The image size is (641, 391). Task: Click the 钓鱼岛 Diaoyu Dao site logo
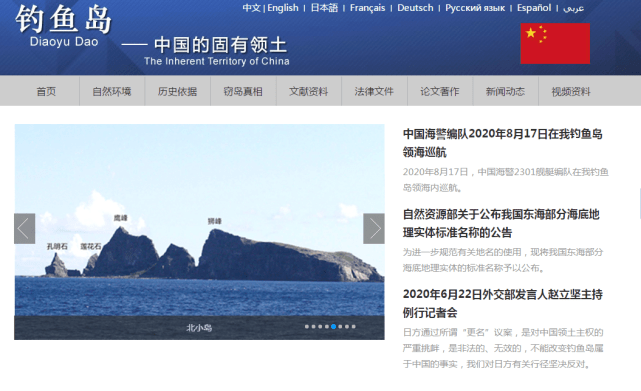pos(63,26)
